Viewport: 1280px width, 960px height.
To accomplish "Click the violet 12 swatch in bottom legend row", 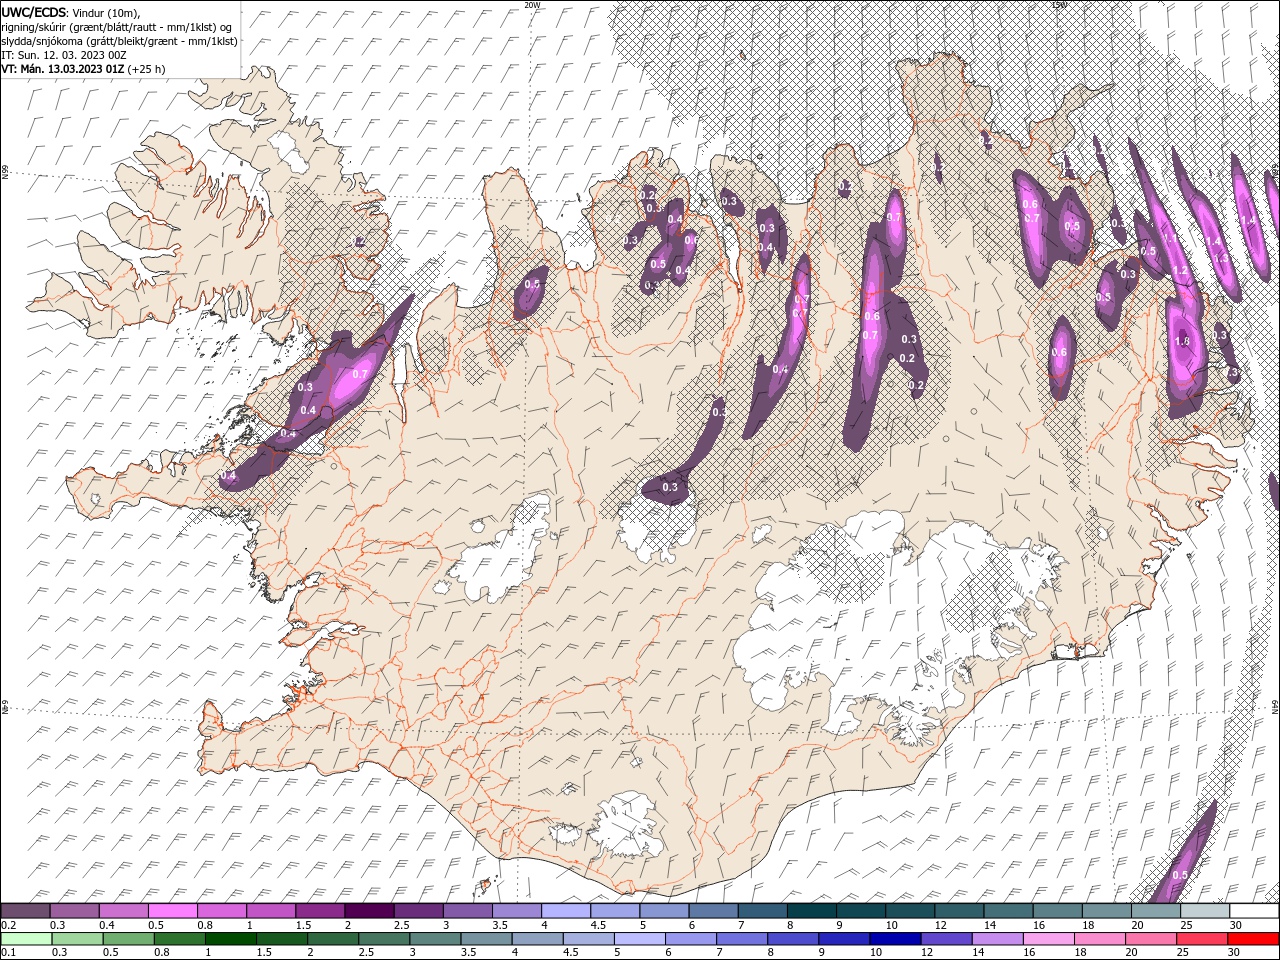I will click(946, 939).
